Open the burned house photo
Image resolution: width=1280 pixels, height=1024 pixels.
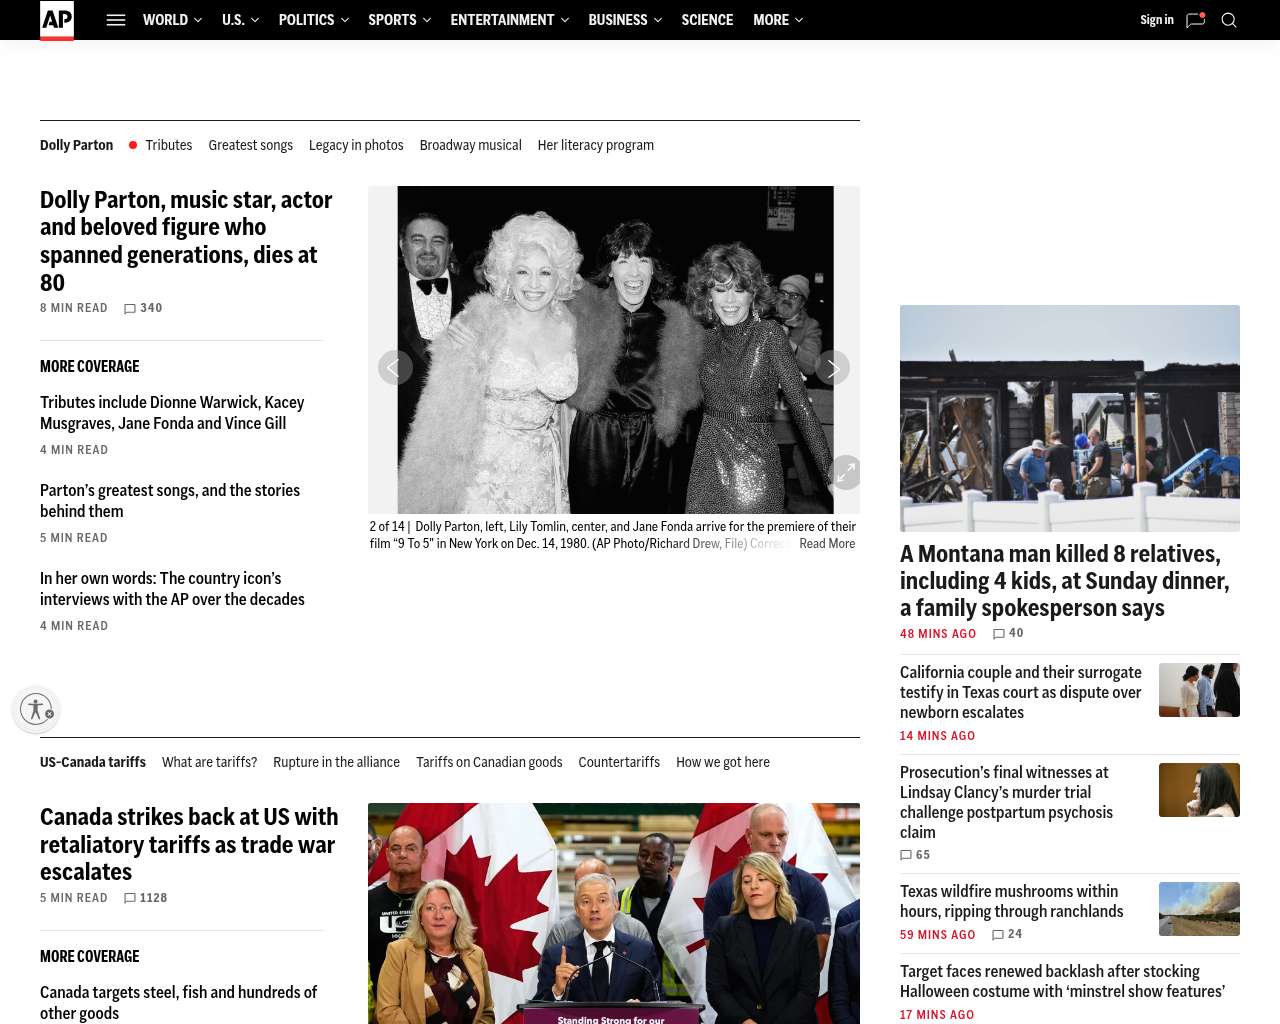(1070, 418)
